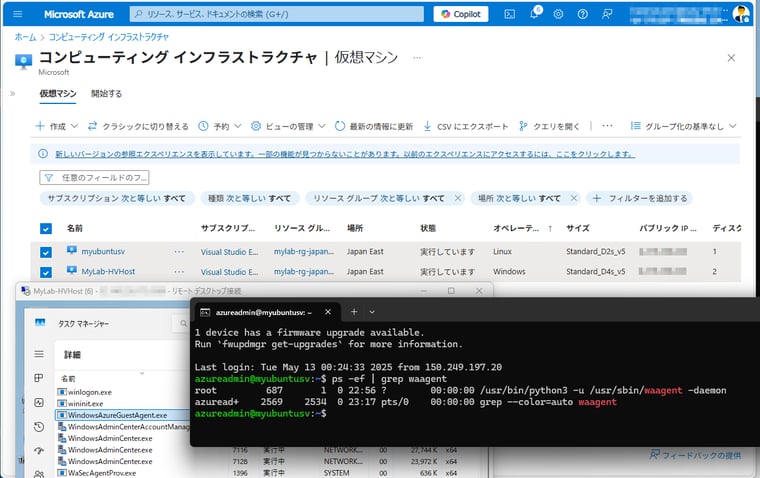This screenshot has height=478, width=760.
Task: Open Visual Studio subscription link for myubuntusv
Action: 229,252
